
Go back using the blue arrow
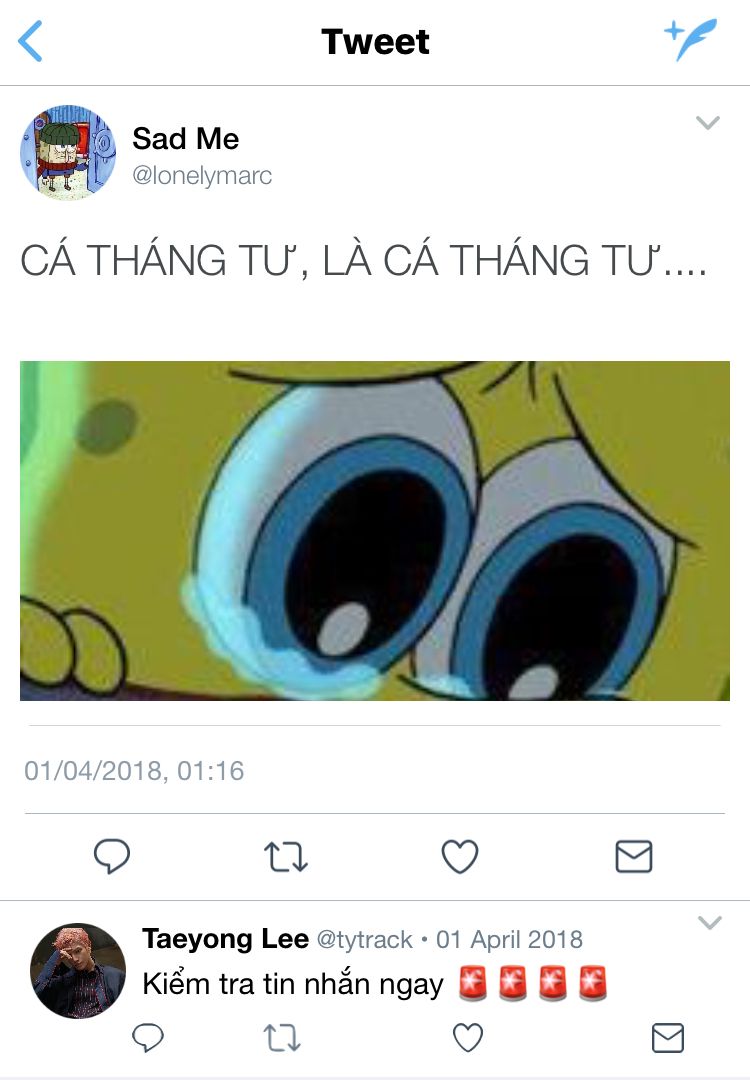(30, 41)
